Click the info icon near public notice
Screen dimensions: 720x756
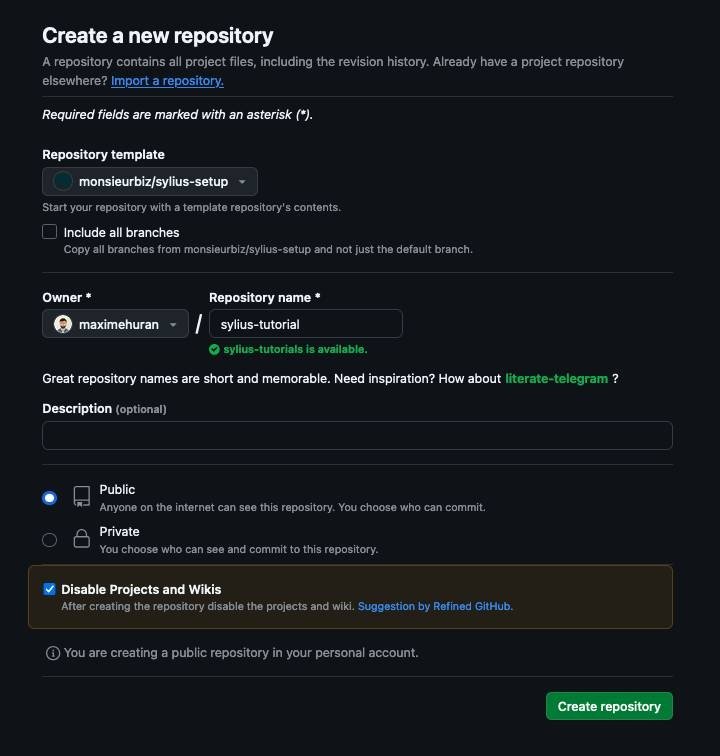tap(52, 653)
